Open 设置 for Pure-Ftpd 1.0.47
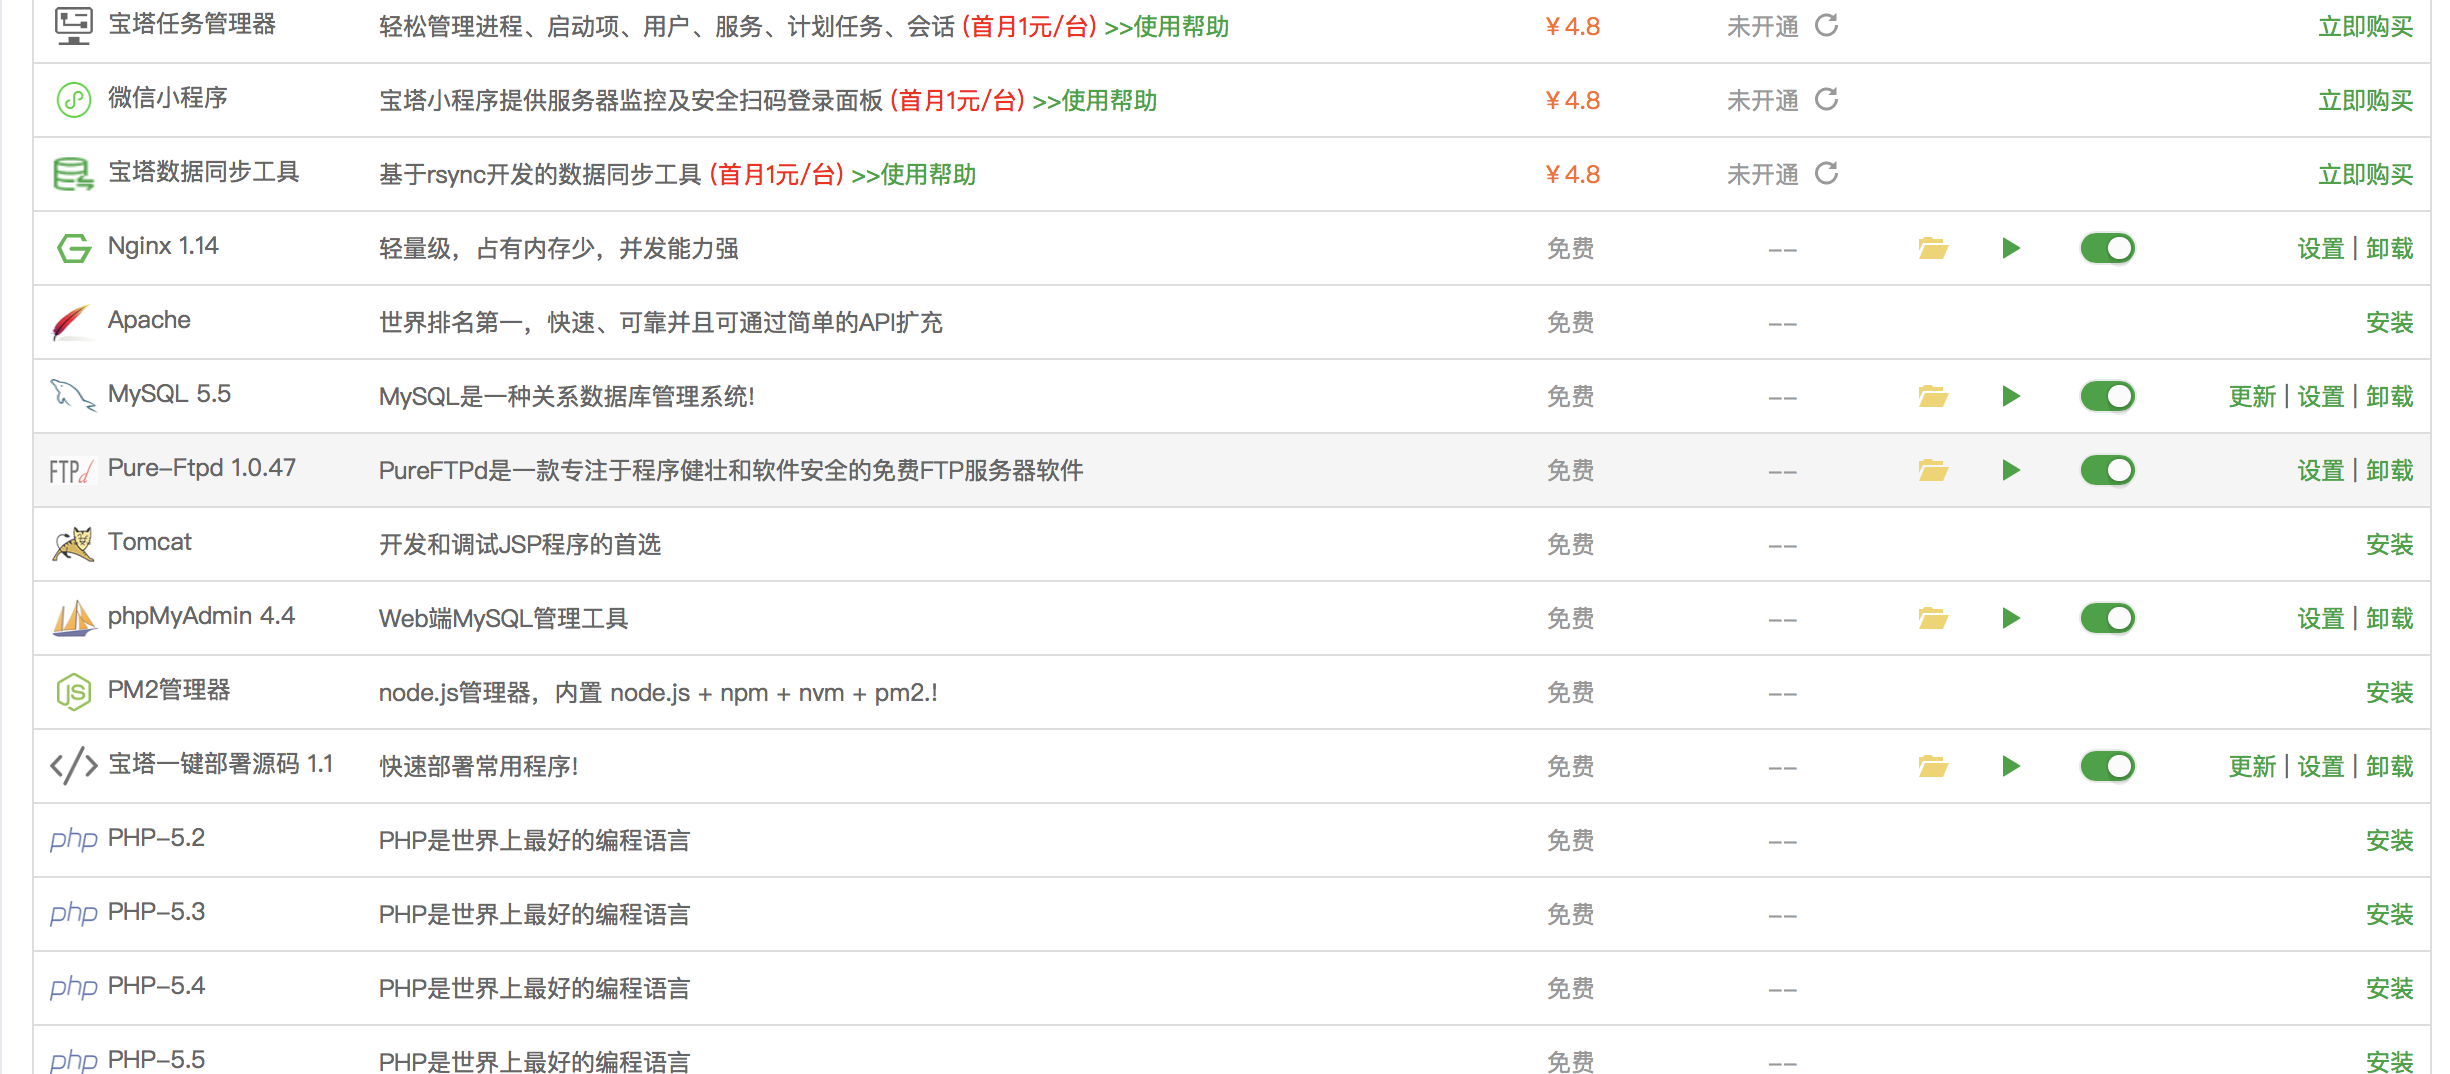Viewport: 2450px width, 1074px height. tap(2320, 471)
